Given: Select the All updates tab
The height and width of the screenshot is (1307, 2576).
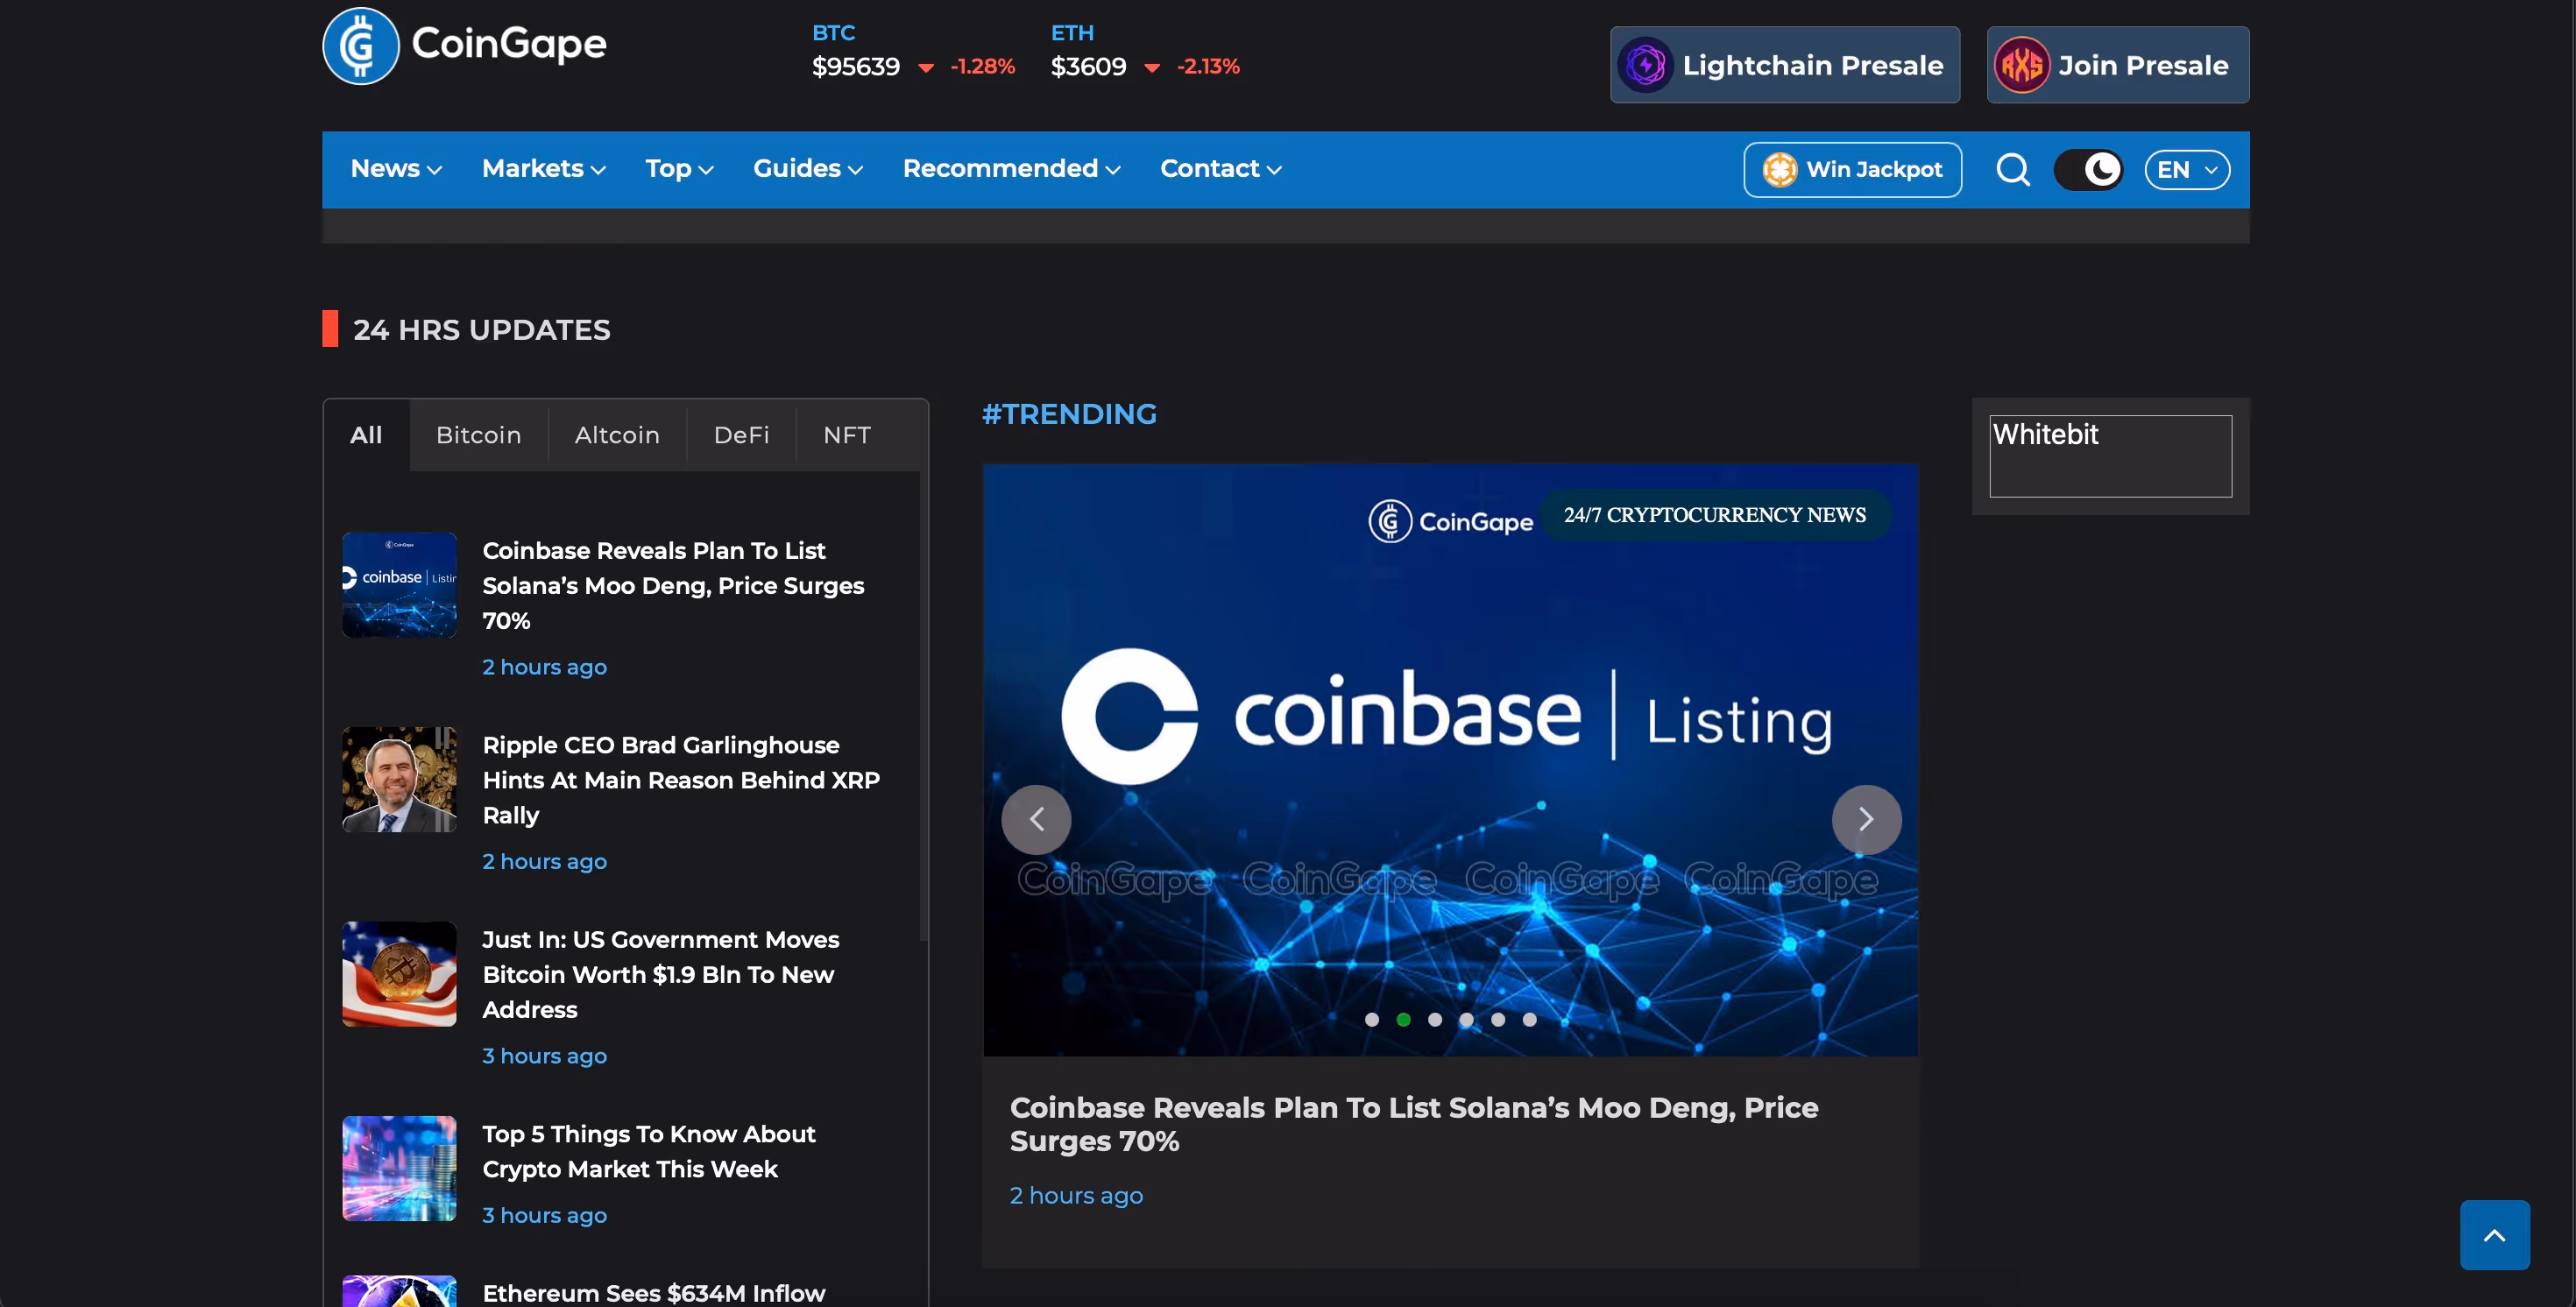Looking at the screenshot, I should 366,435.
